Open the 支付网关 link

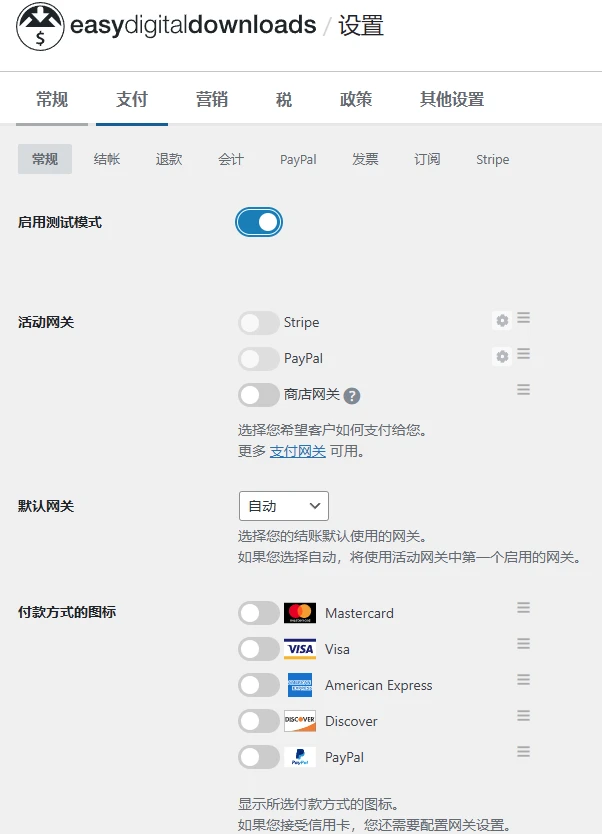pos(298,452)
